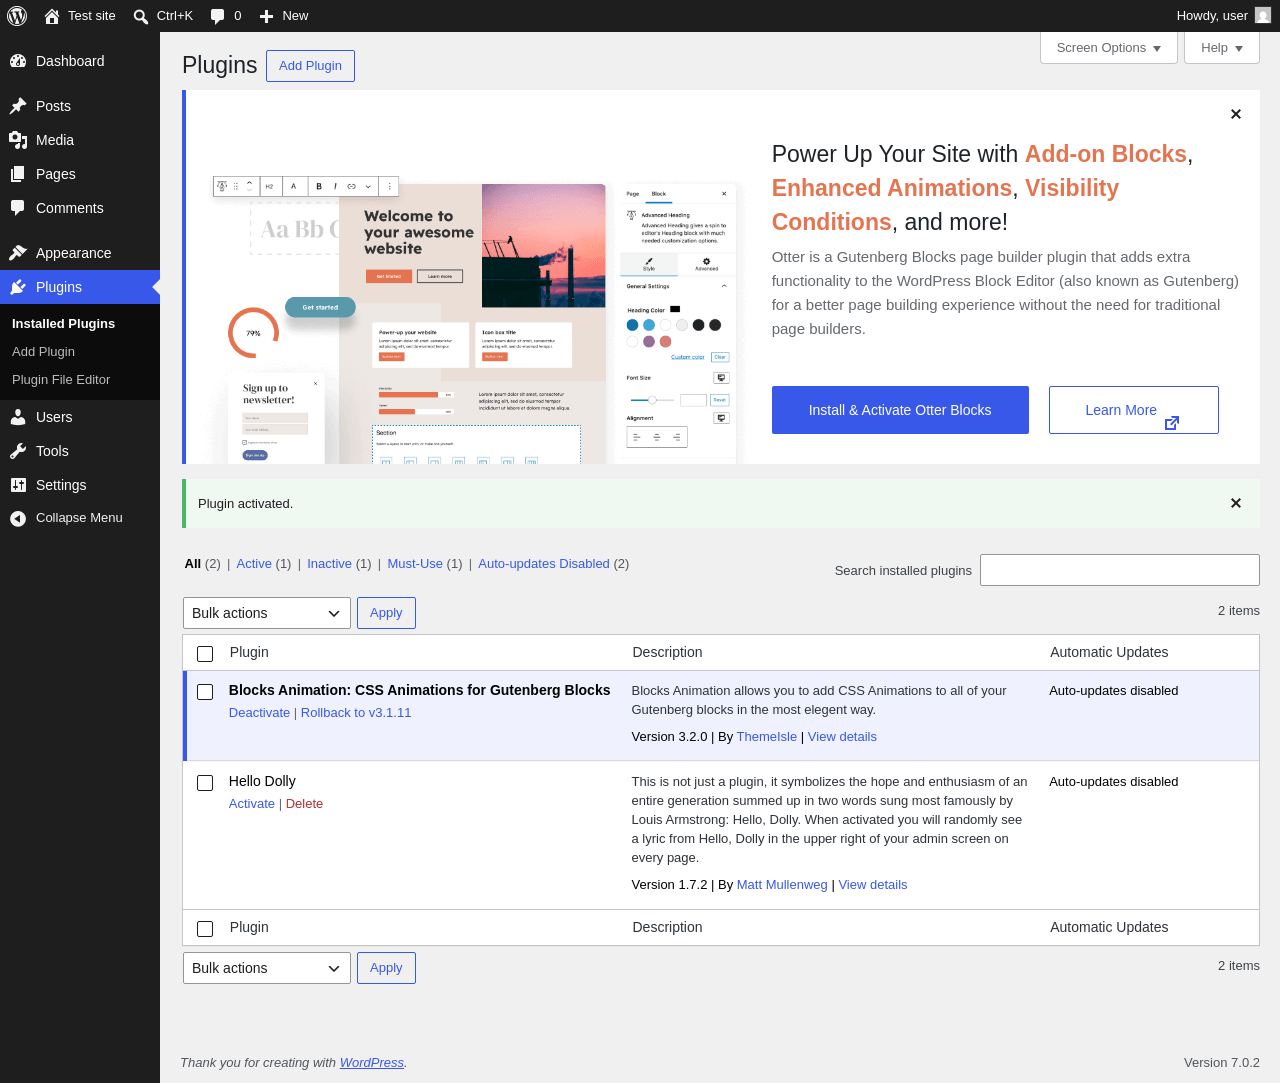Click the Appearance paintbrush icon
This screenshot has height=1083, width=1280.
click(x=18, y=253)
